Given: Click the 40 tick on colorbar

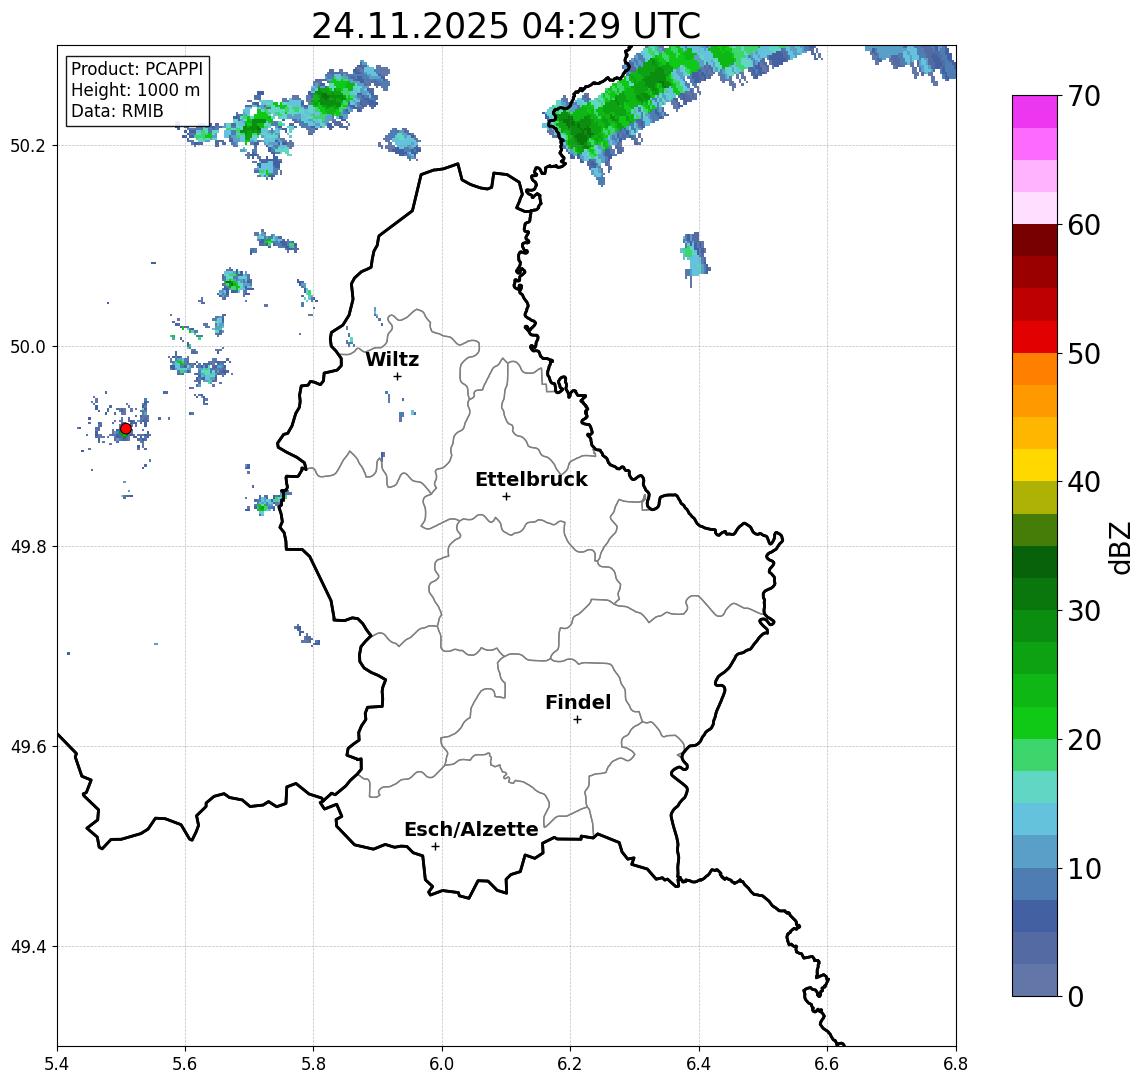Looking at the screenshot, I should (x=1083, y=482).
